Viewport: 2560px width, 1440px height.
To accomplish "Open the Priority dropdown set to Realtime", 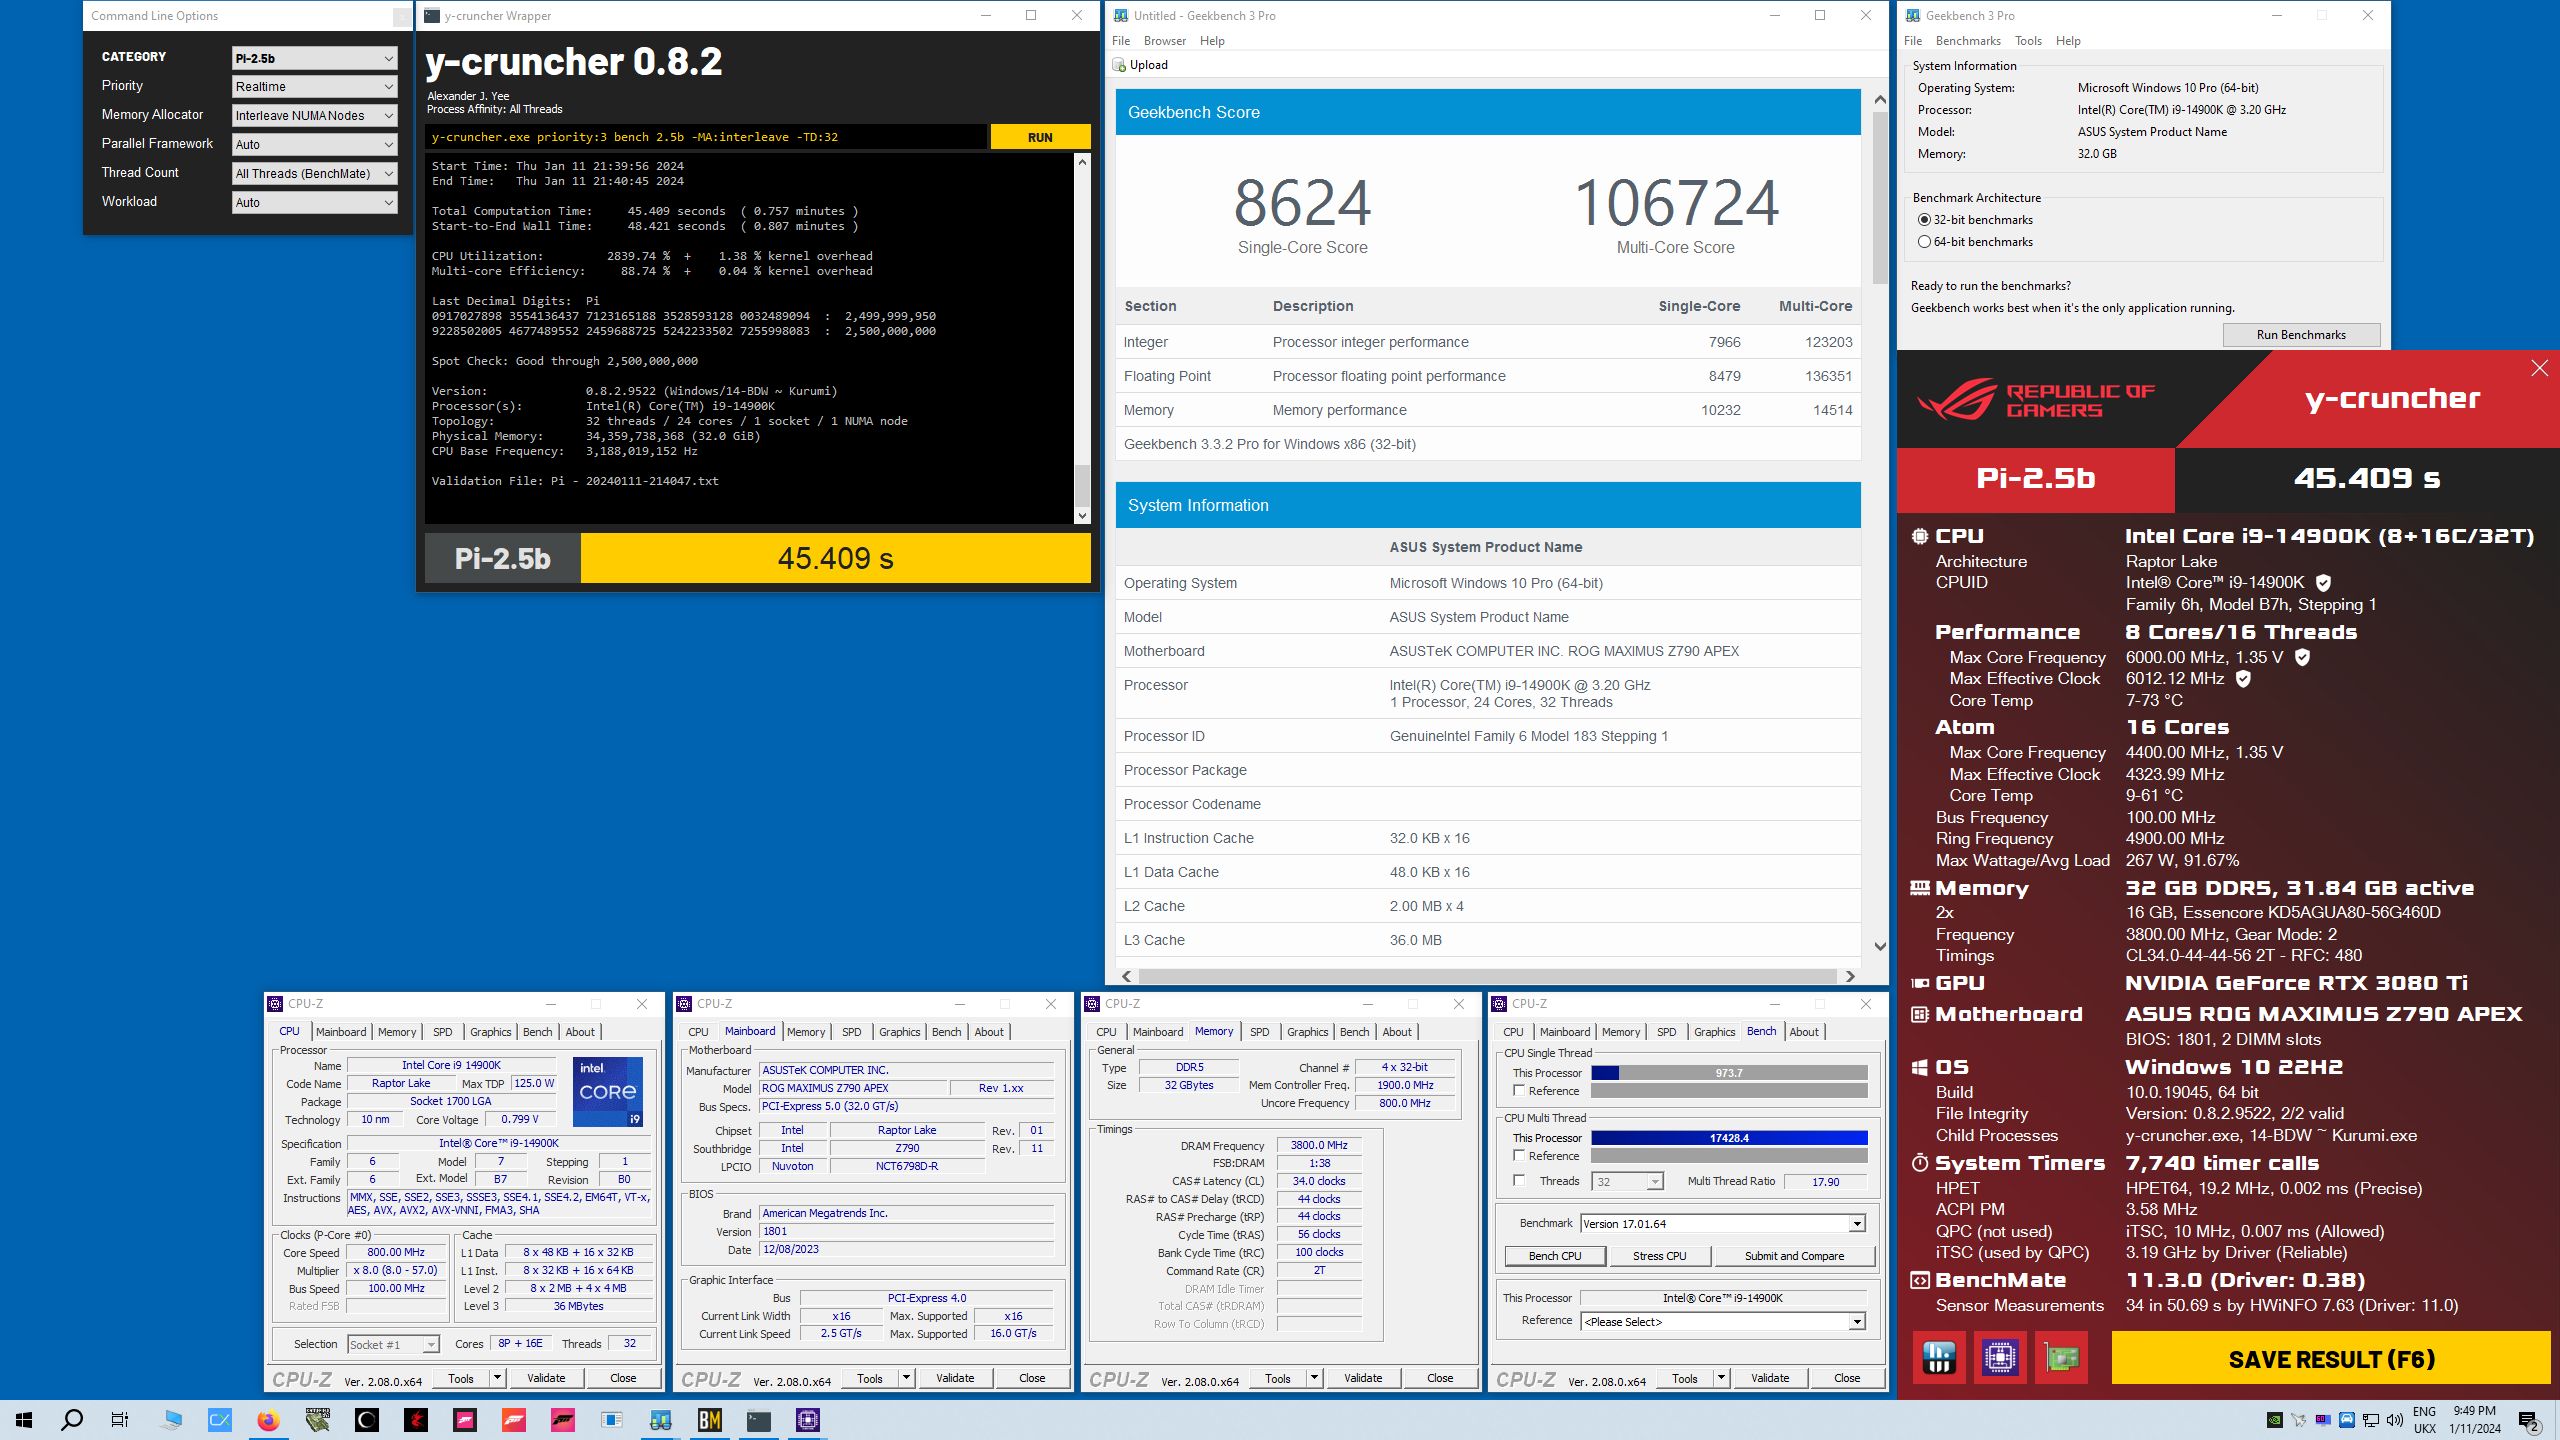I will pyautogui.click(x=314, y=87).
